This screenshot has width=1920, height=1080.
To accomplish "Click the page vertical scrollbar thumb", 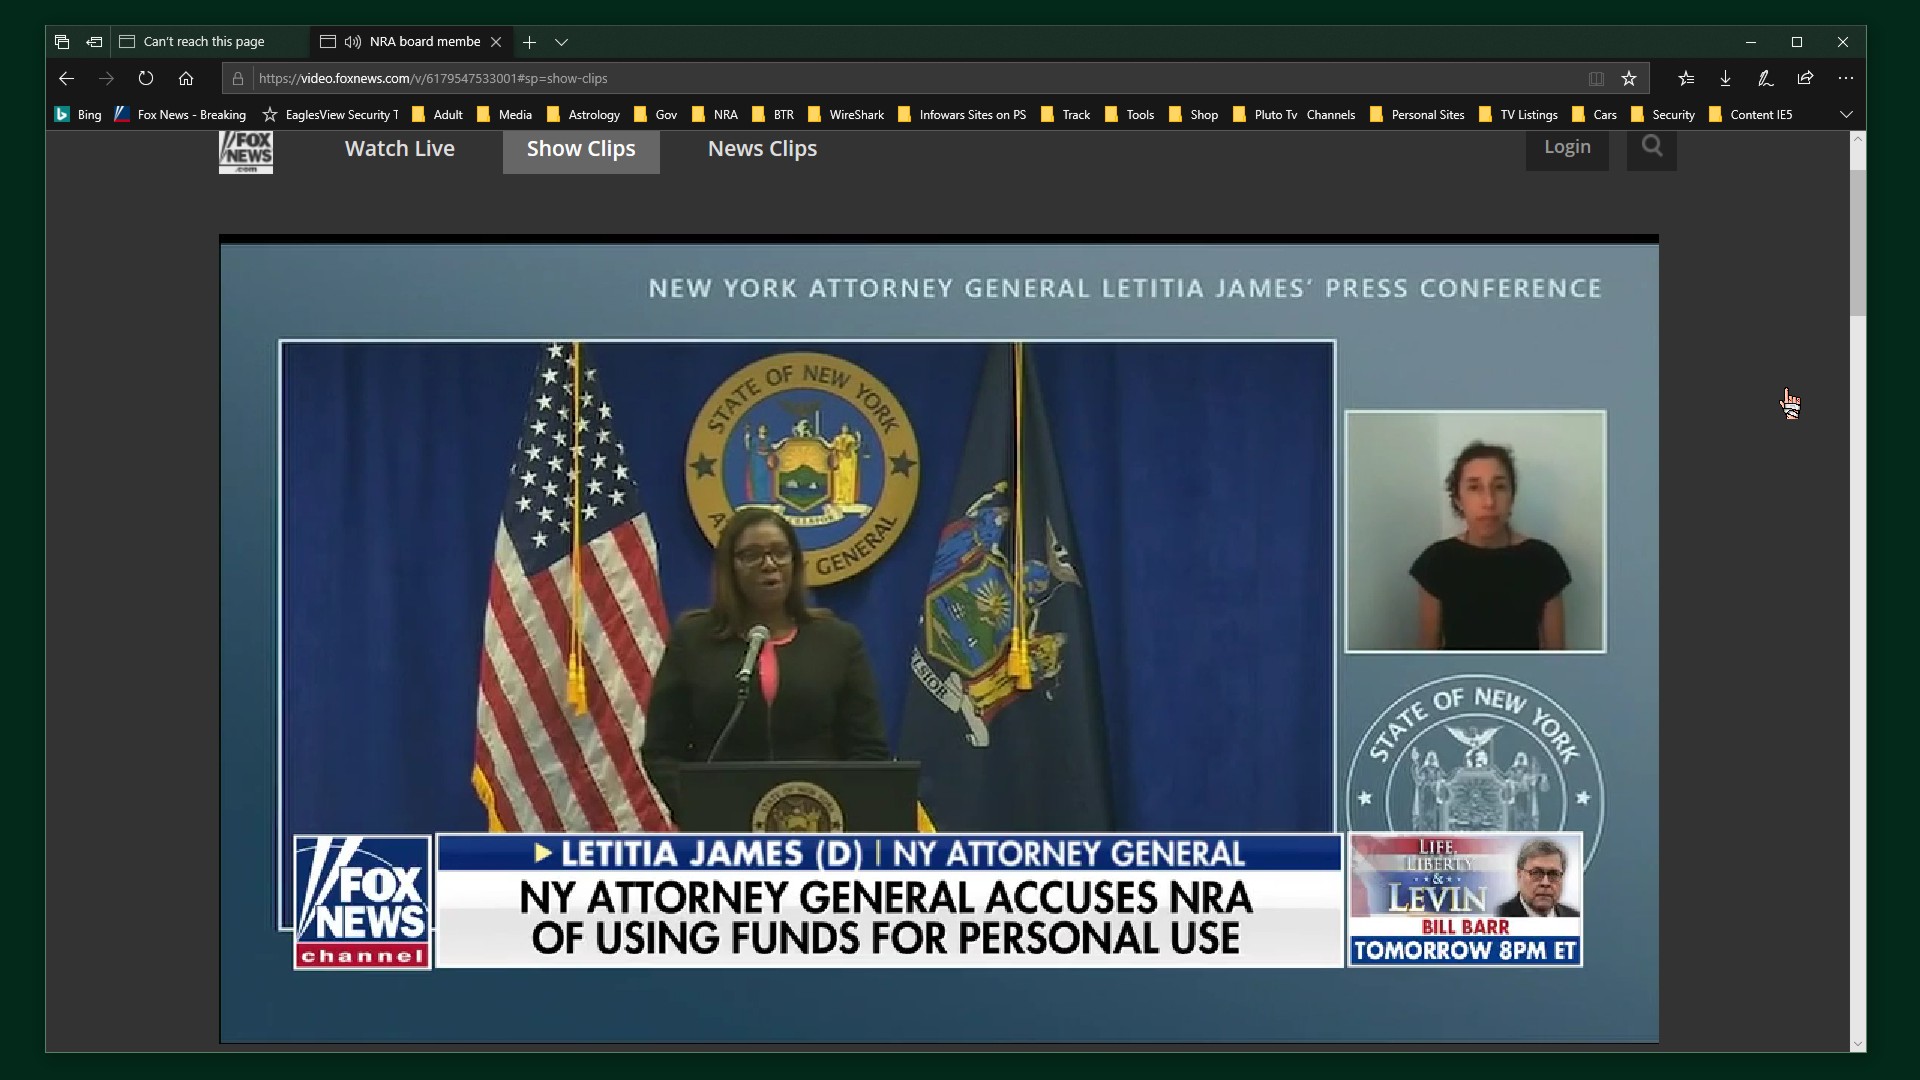I will tap(1858, 243).
